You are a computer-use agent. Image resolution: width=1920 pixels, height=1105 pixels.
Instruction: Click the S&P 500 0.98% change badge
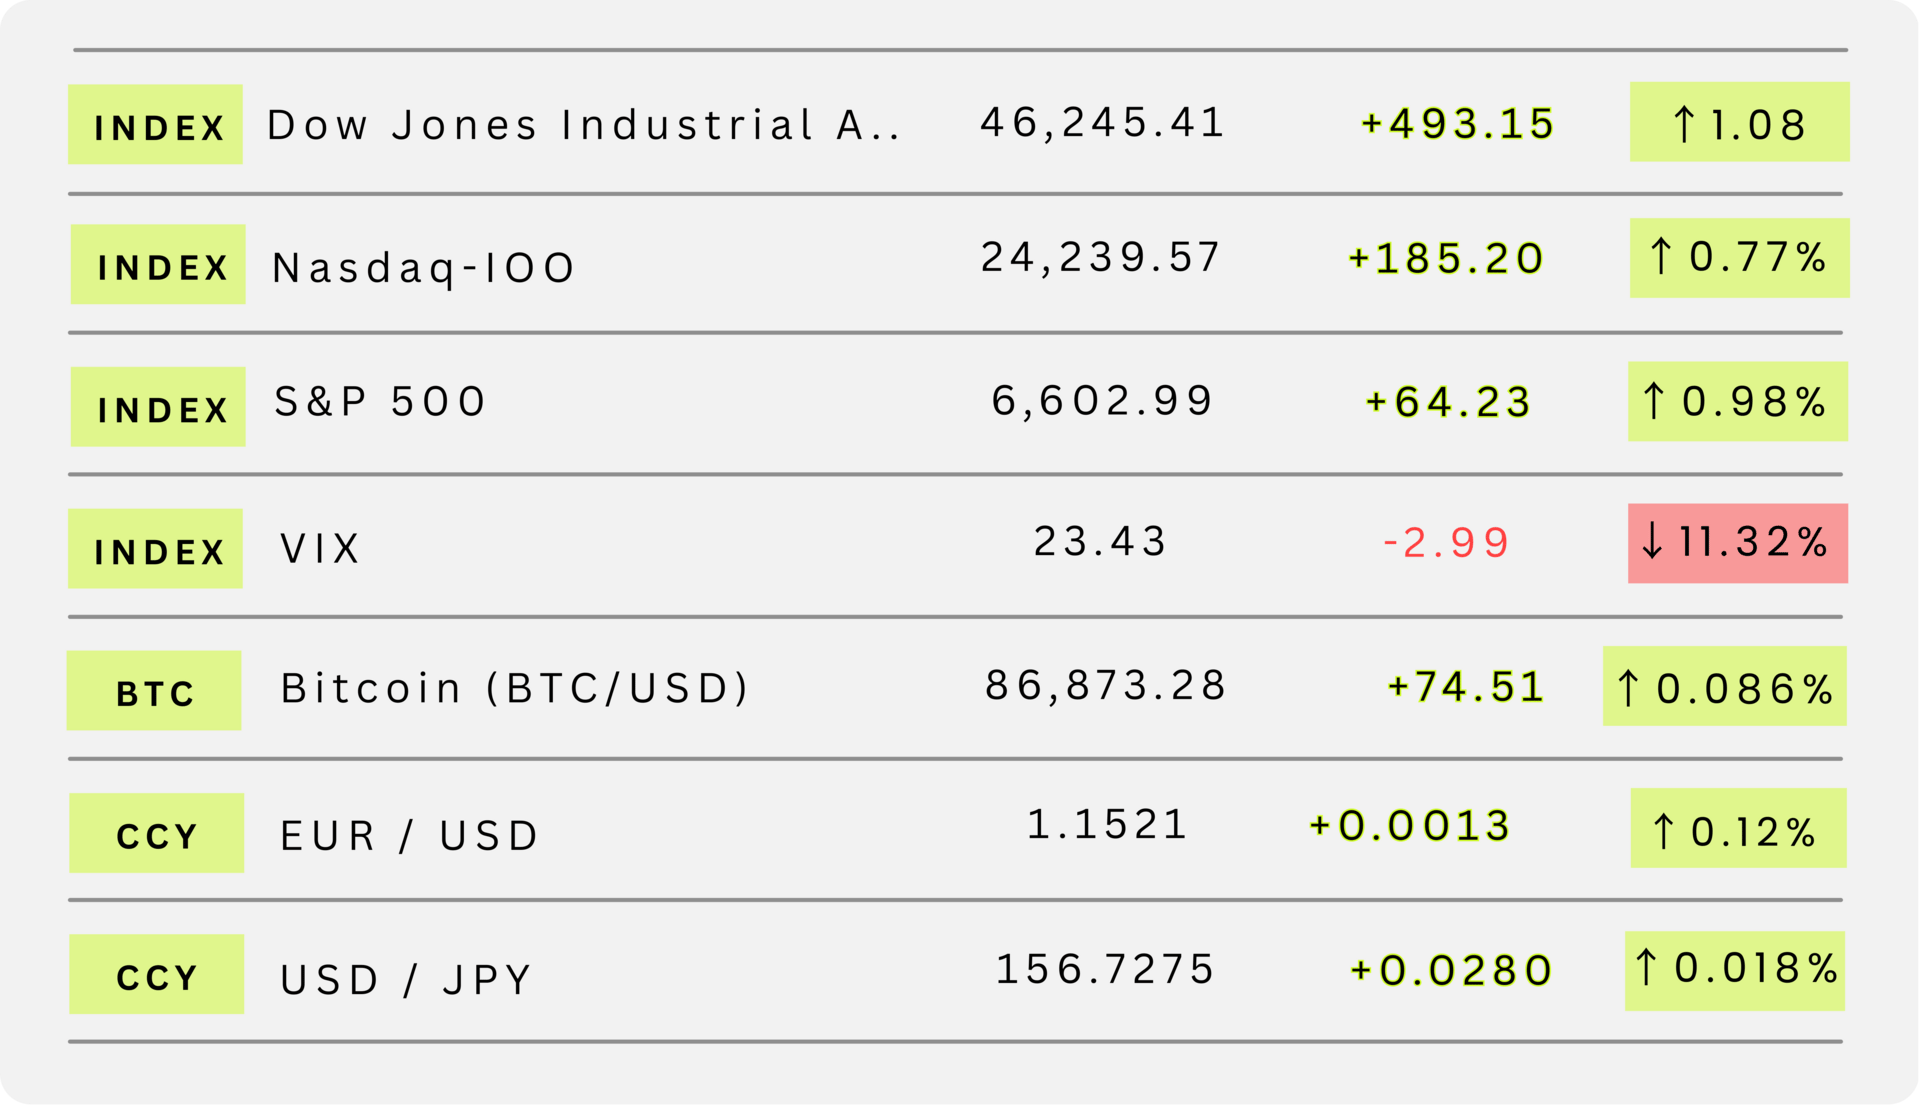(1737, 401)
